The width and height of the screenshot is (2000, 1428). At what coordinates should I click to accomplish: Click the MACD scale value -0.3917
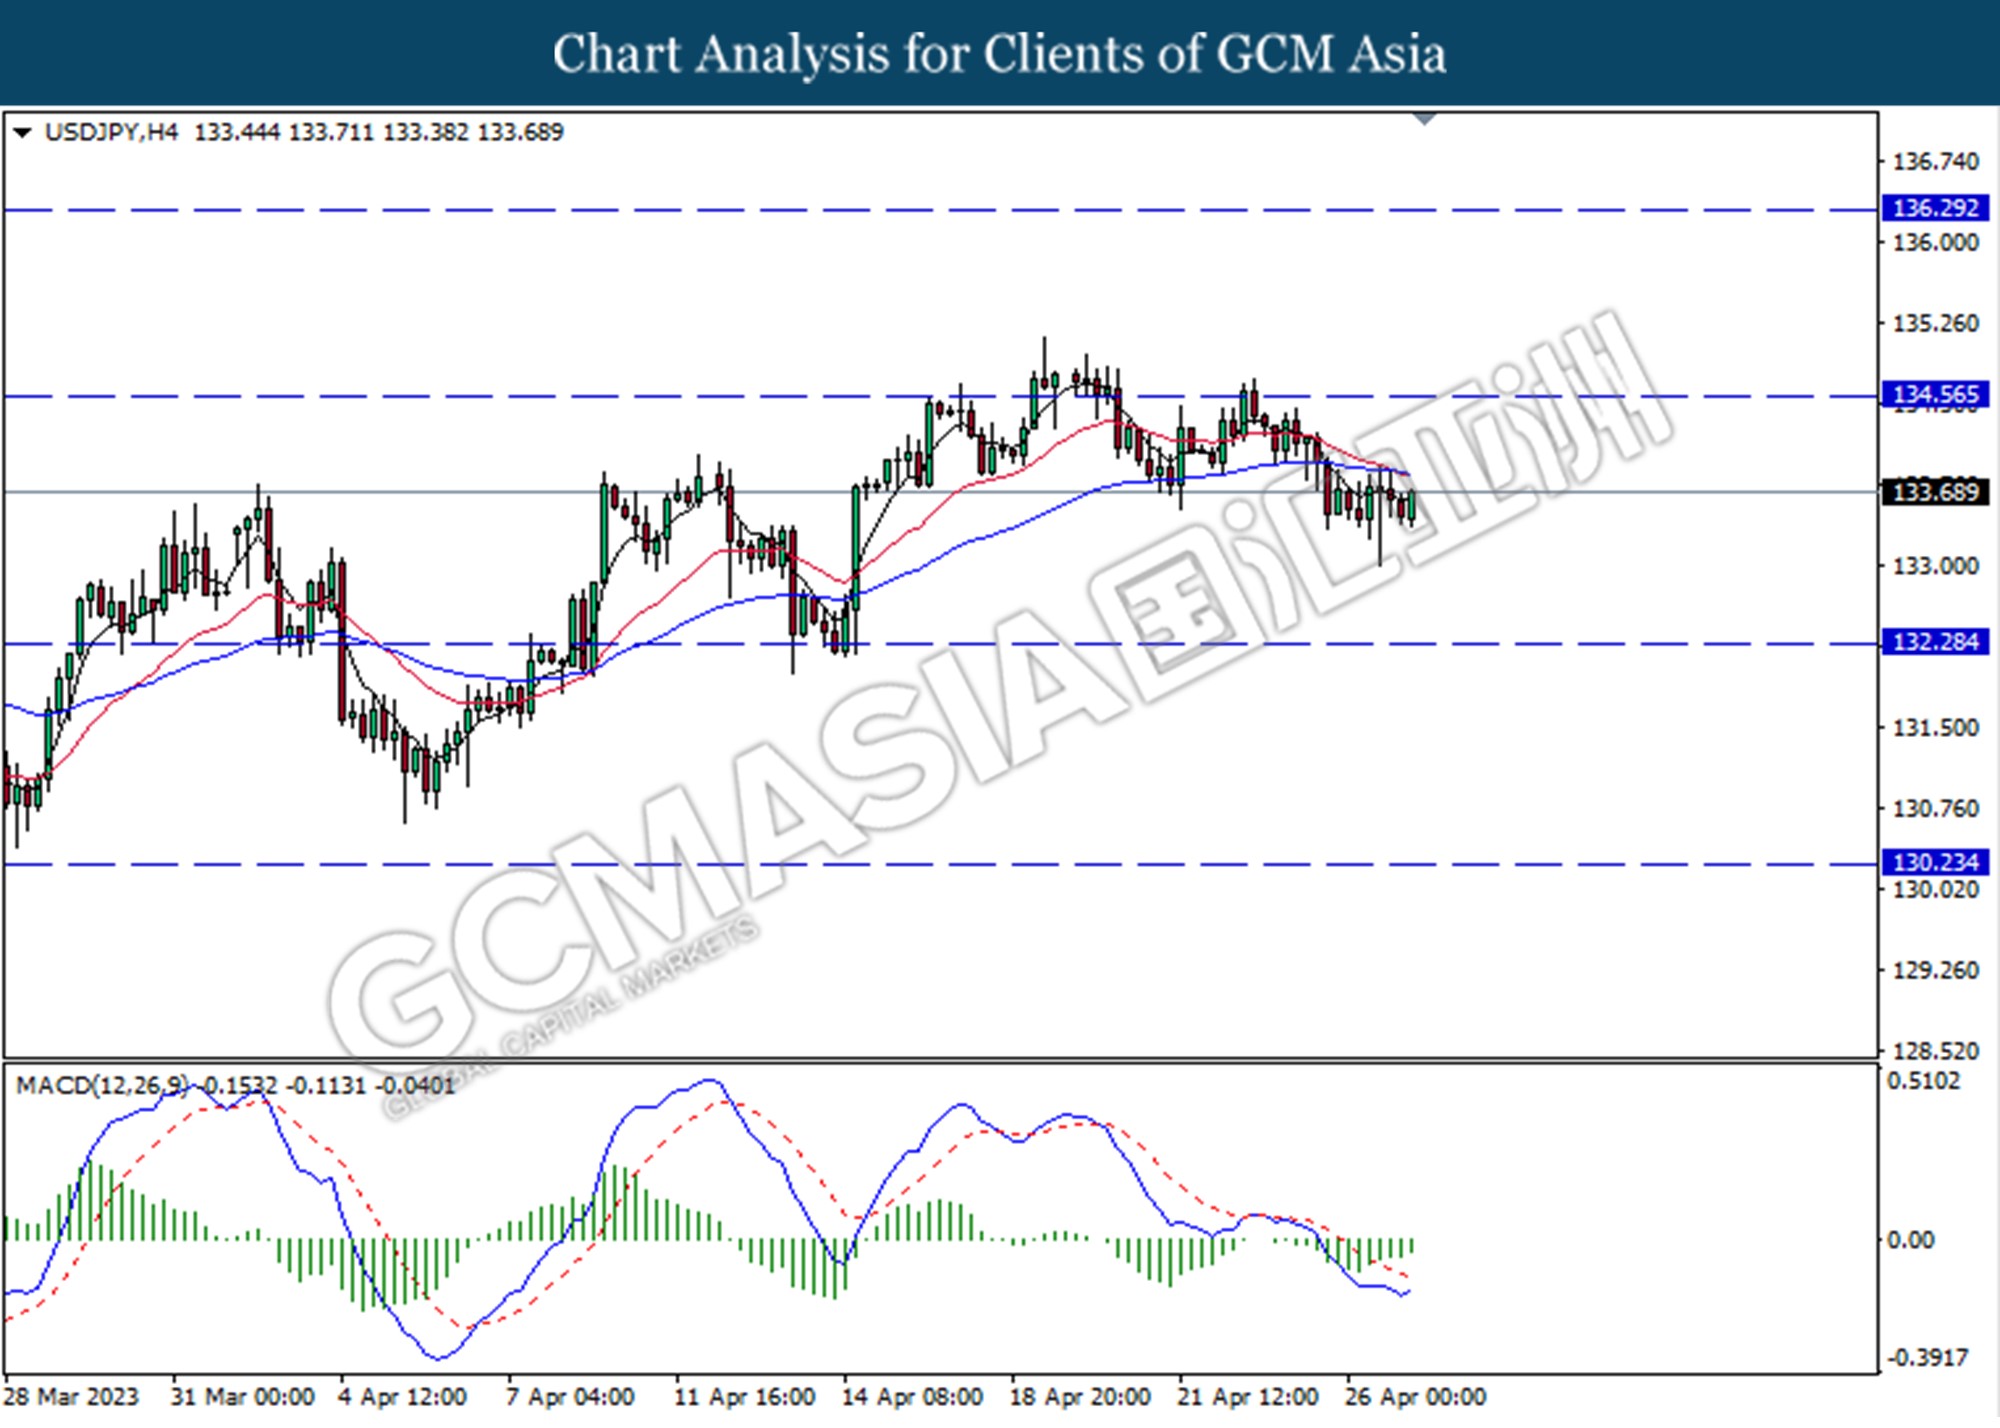point(1926,1357)
